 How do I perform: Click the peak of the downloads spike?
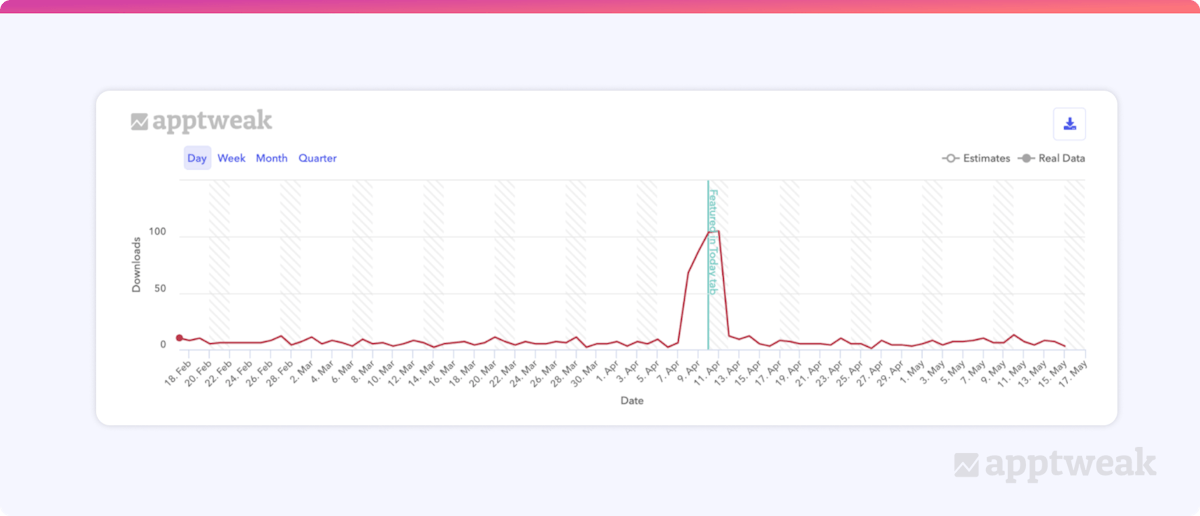(714, 232)
